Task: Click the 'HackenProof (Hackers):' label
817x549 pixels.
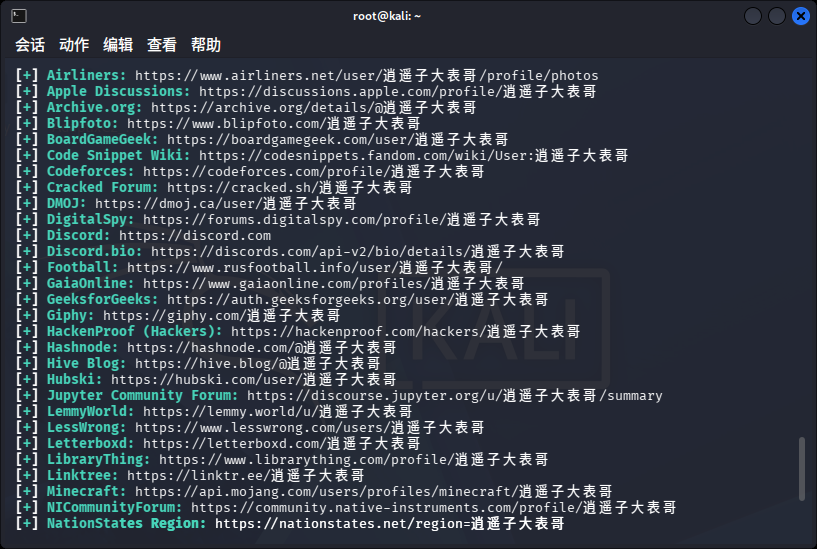Action: [x=134, y=331]
